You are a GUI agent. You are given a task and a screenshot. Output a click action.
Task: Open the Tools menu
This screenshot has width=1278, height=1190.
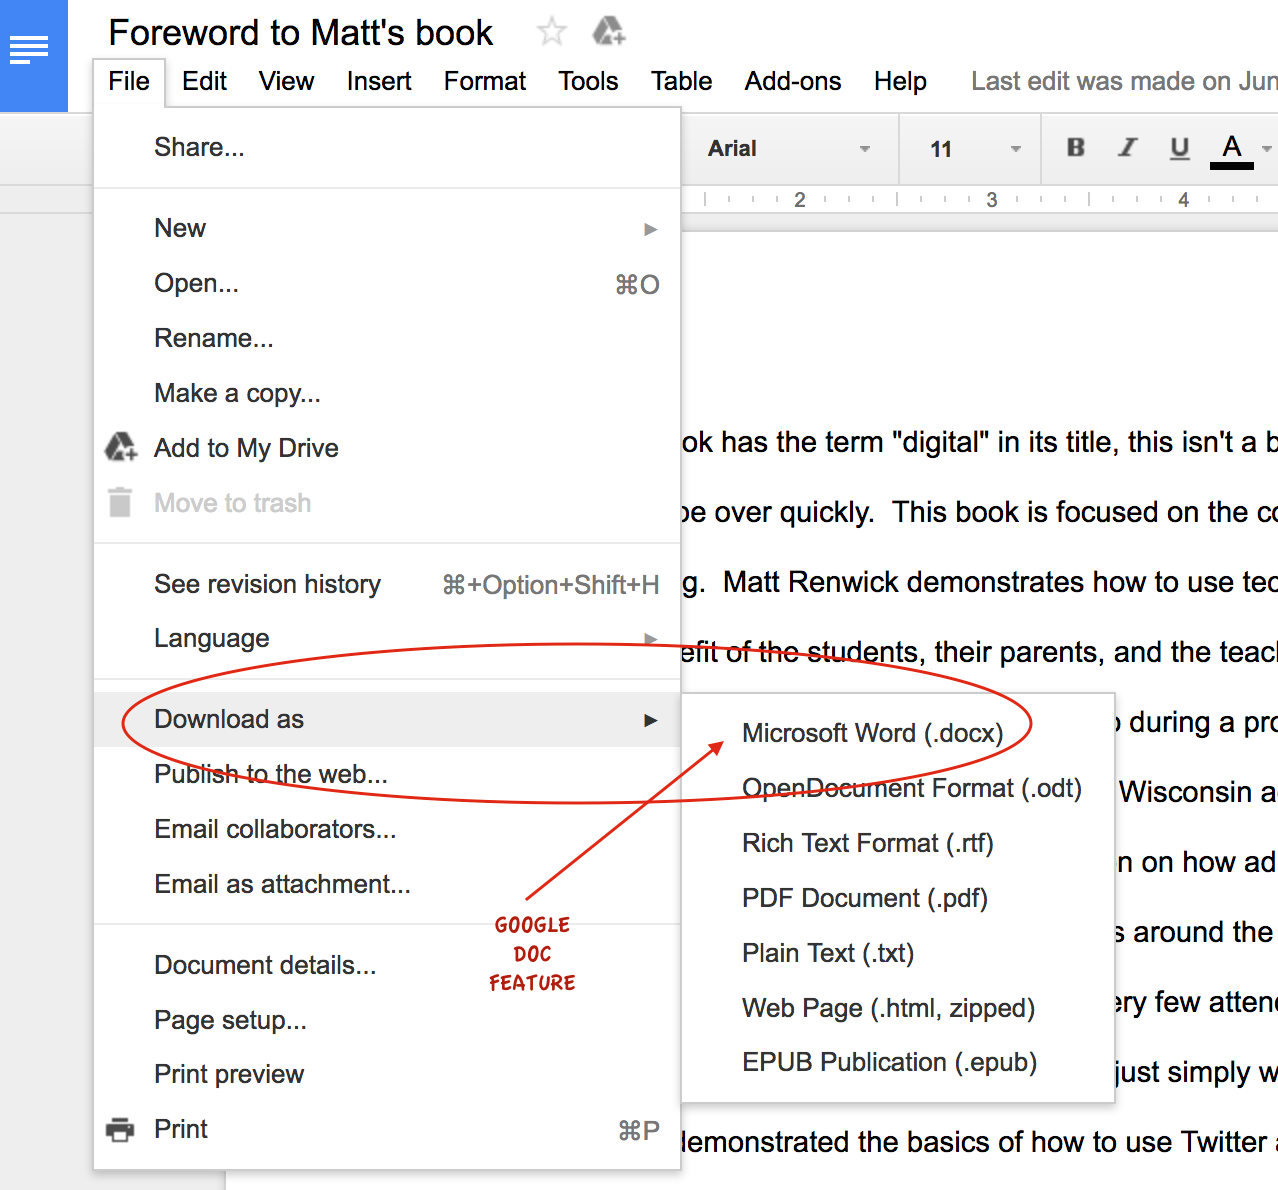coord(588,81)
